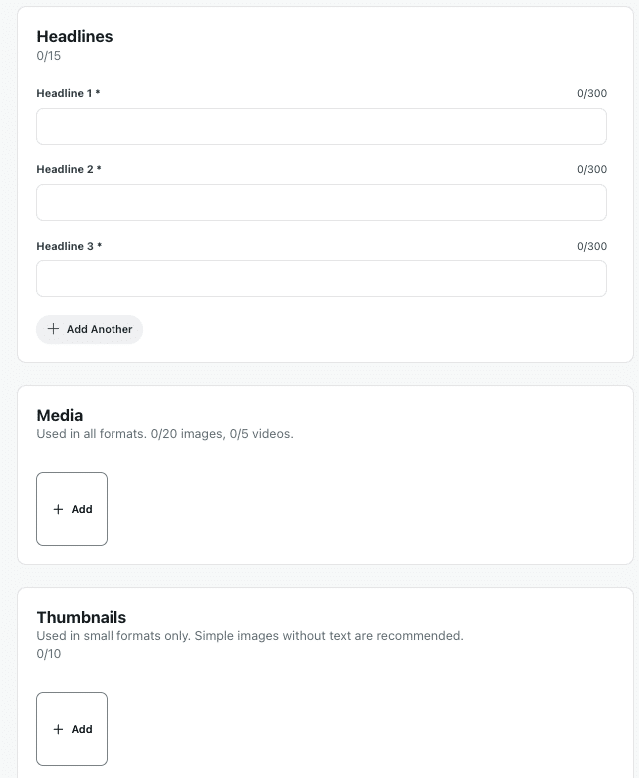Click the plus icon in the Media box
639x778 pixels.
pyautogui.click(x=58, y=509)
